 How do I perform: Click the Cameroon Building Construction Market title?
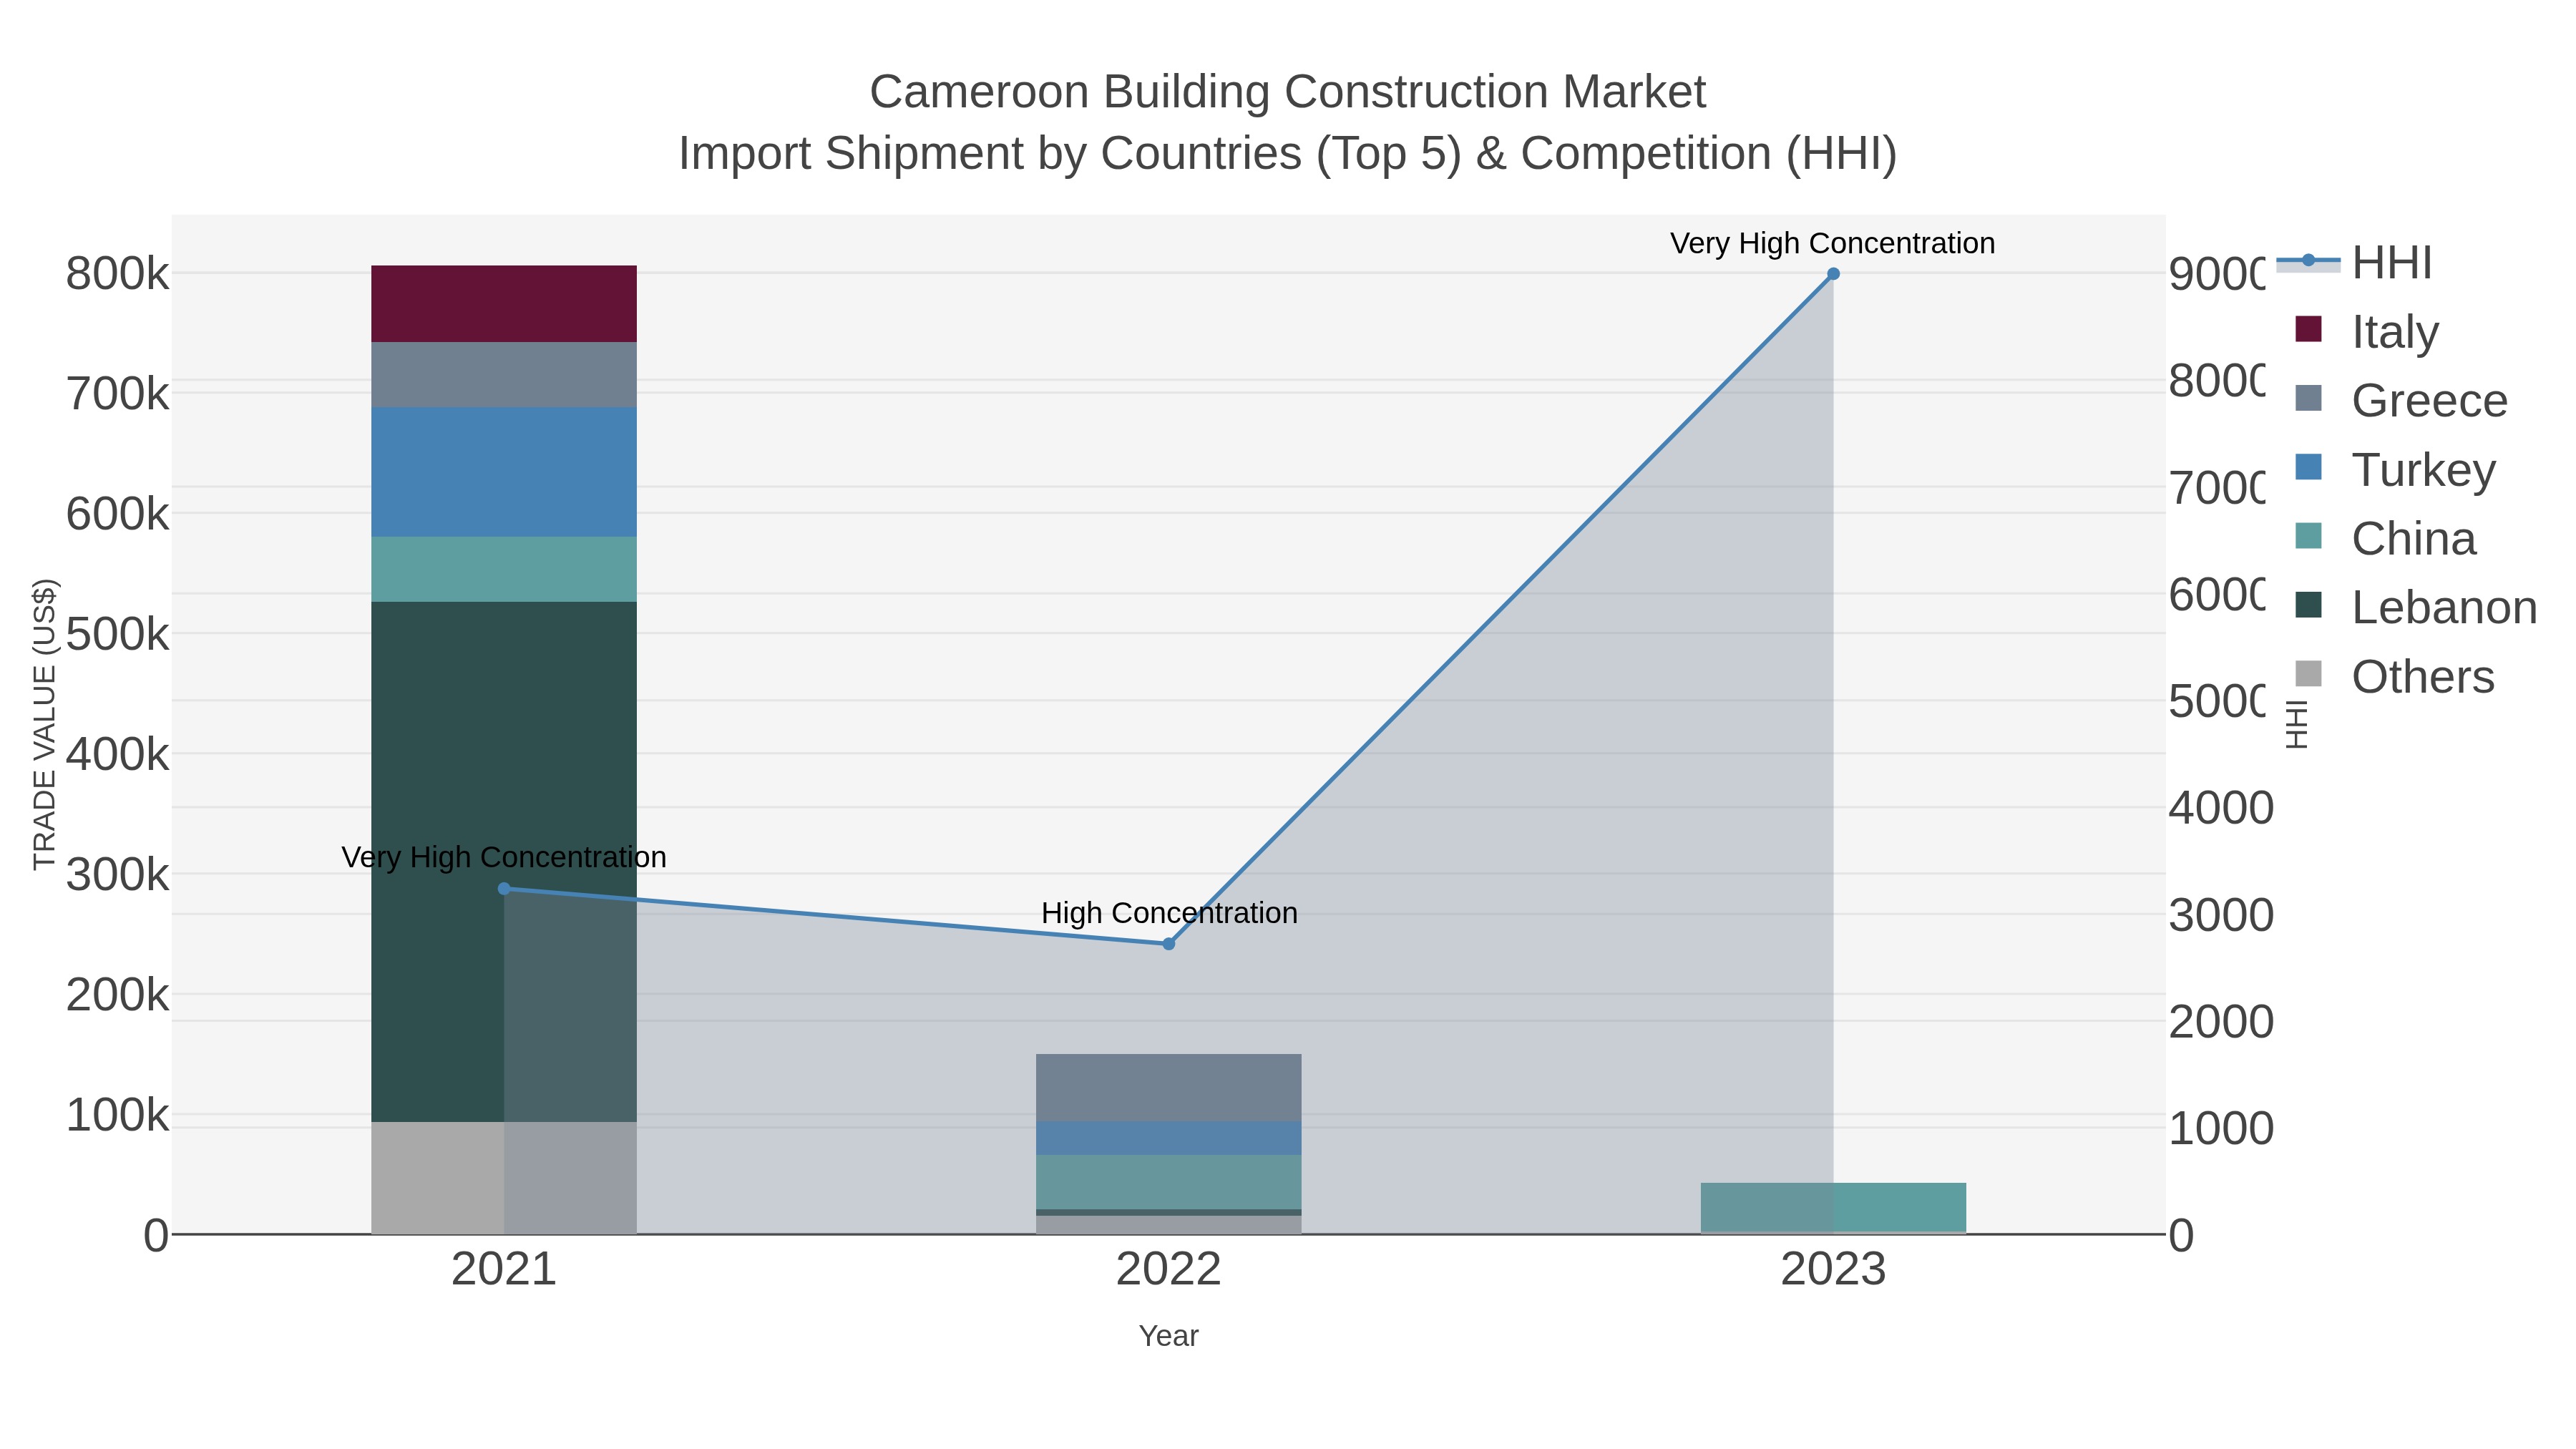1288,92
